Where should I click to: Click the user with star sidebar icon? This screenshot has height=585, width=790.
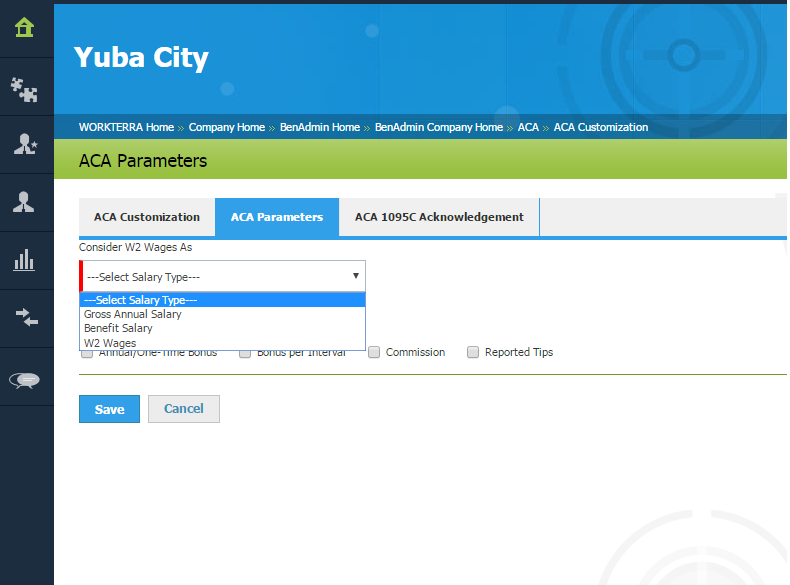pos(25,145)
